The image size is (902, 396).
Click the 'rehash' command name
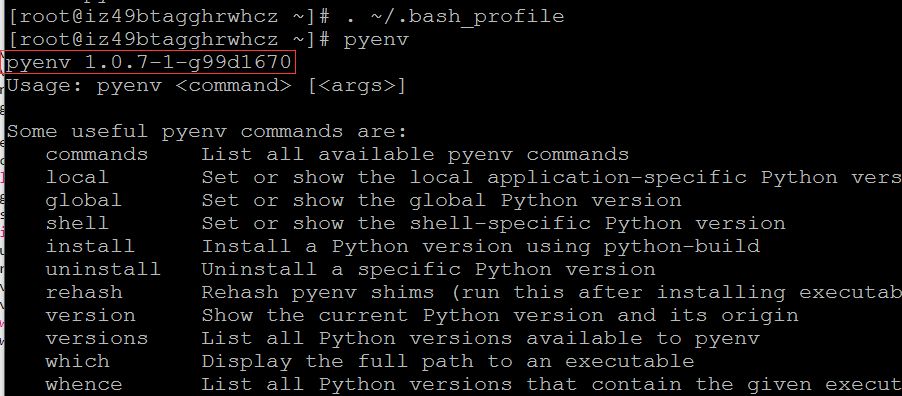click(84, 292)
